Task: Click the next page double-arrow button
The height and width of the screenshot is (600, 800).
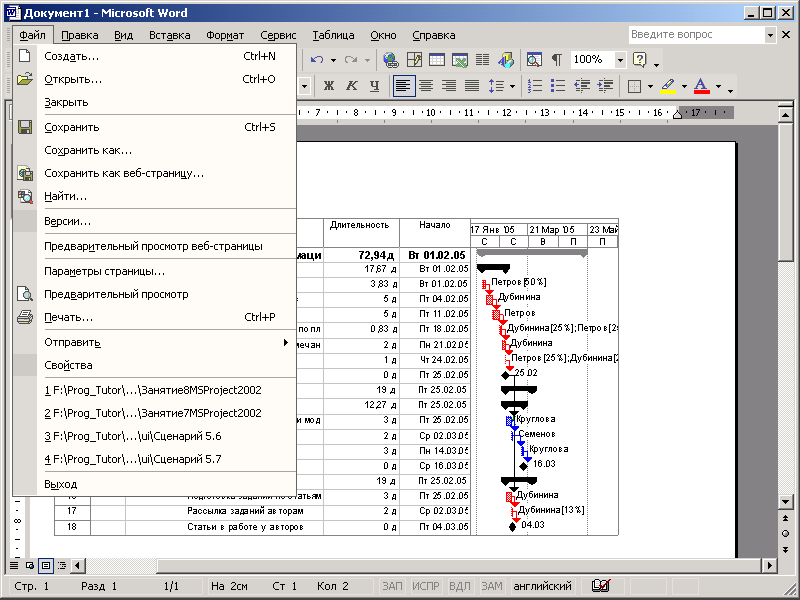Action: [x=785, y=549]
